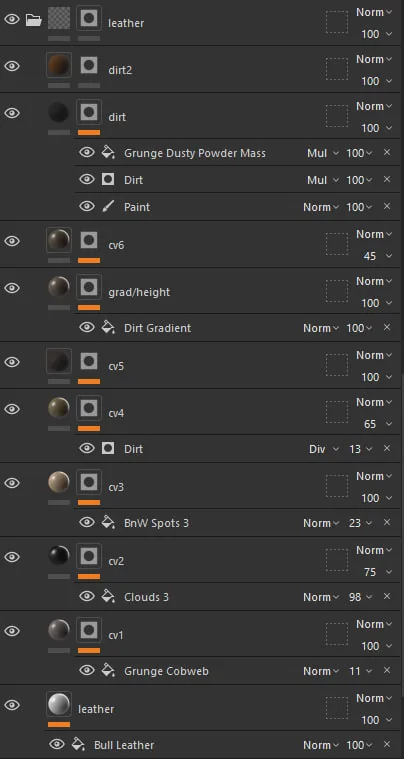Select the Clouds 3 effect row

(239, 597)
